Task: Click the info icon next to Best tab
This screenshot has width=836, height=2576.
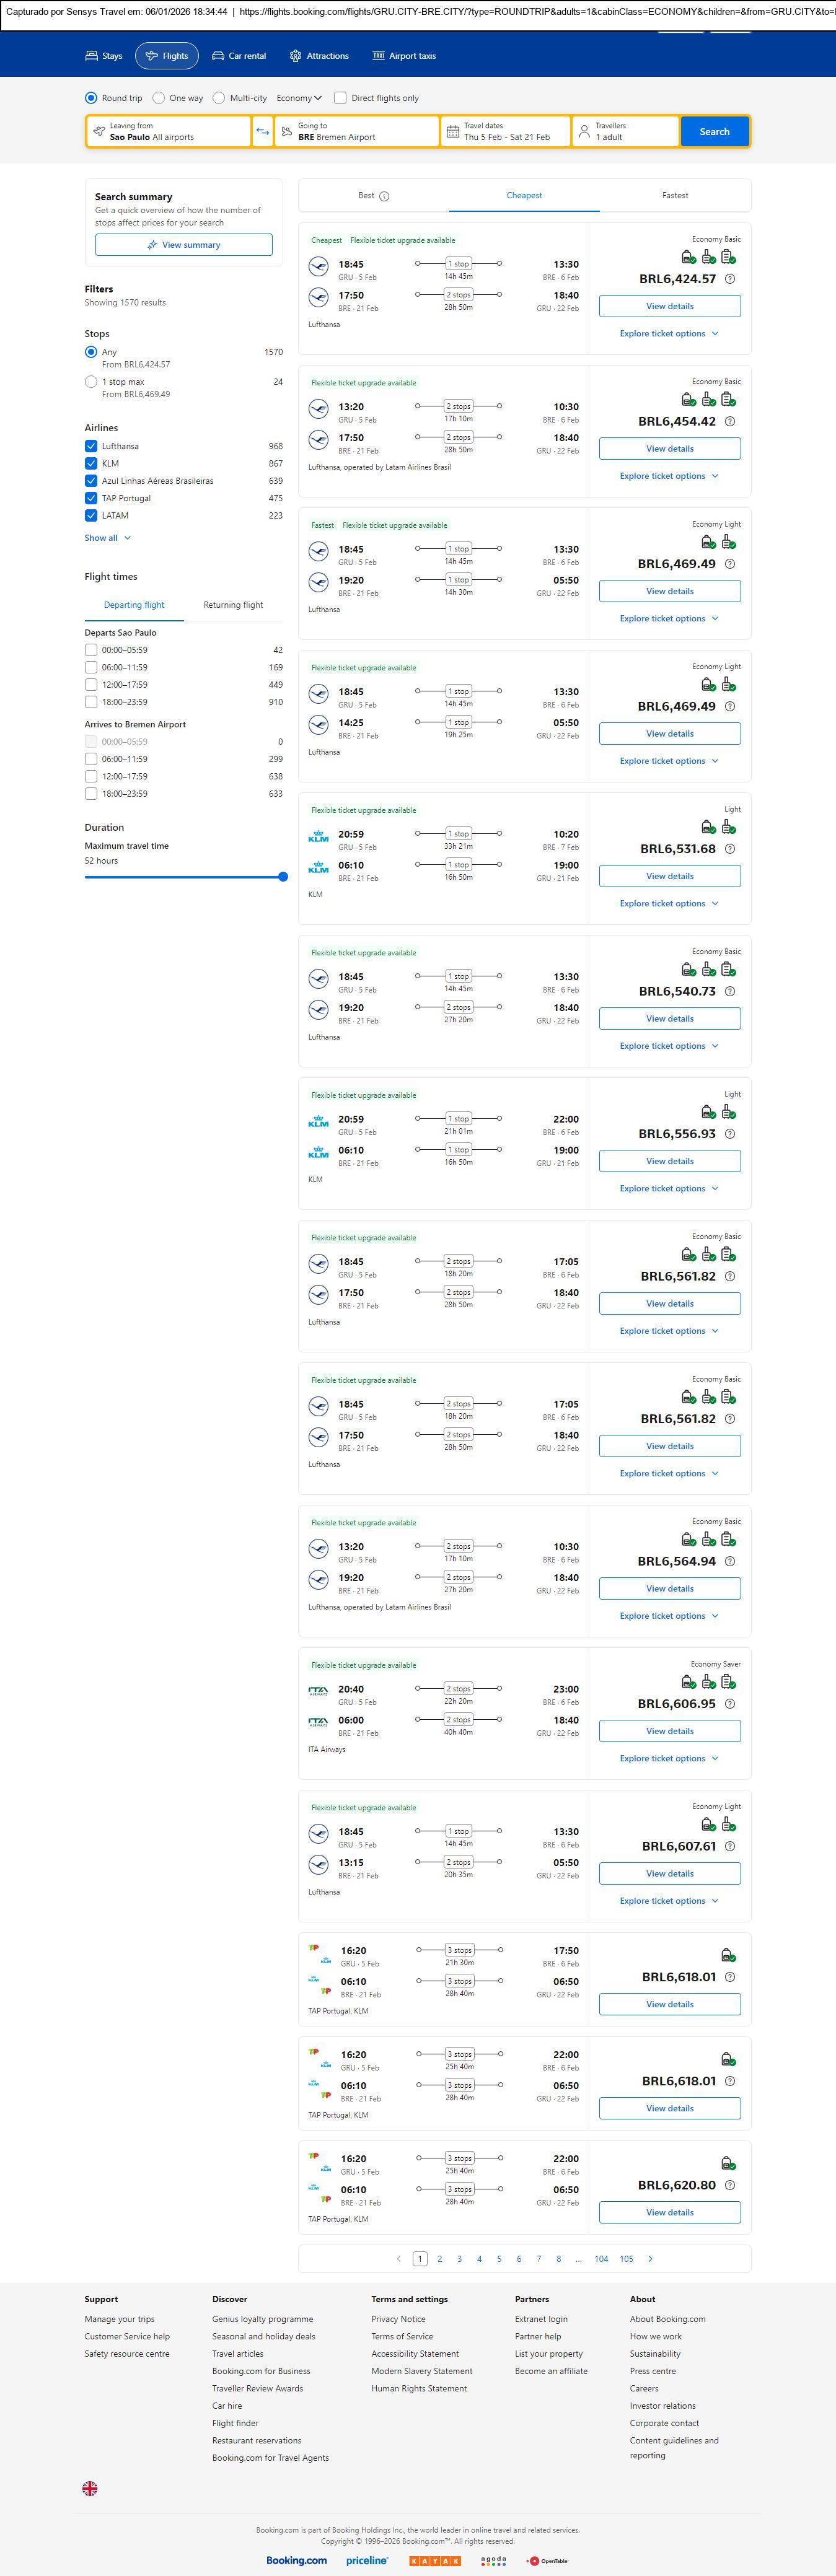Action: [x=385, y=196]
